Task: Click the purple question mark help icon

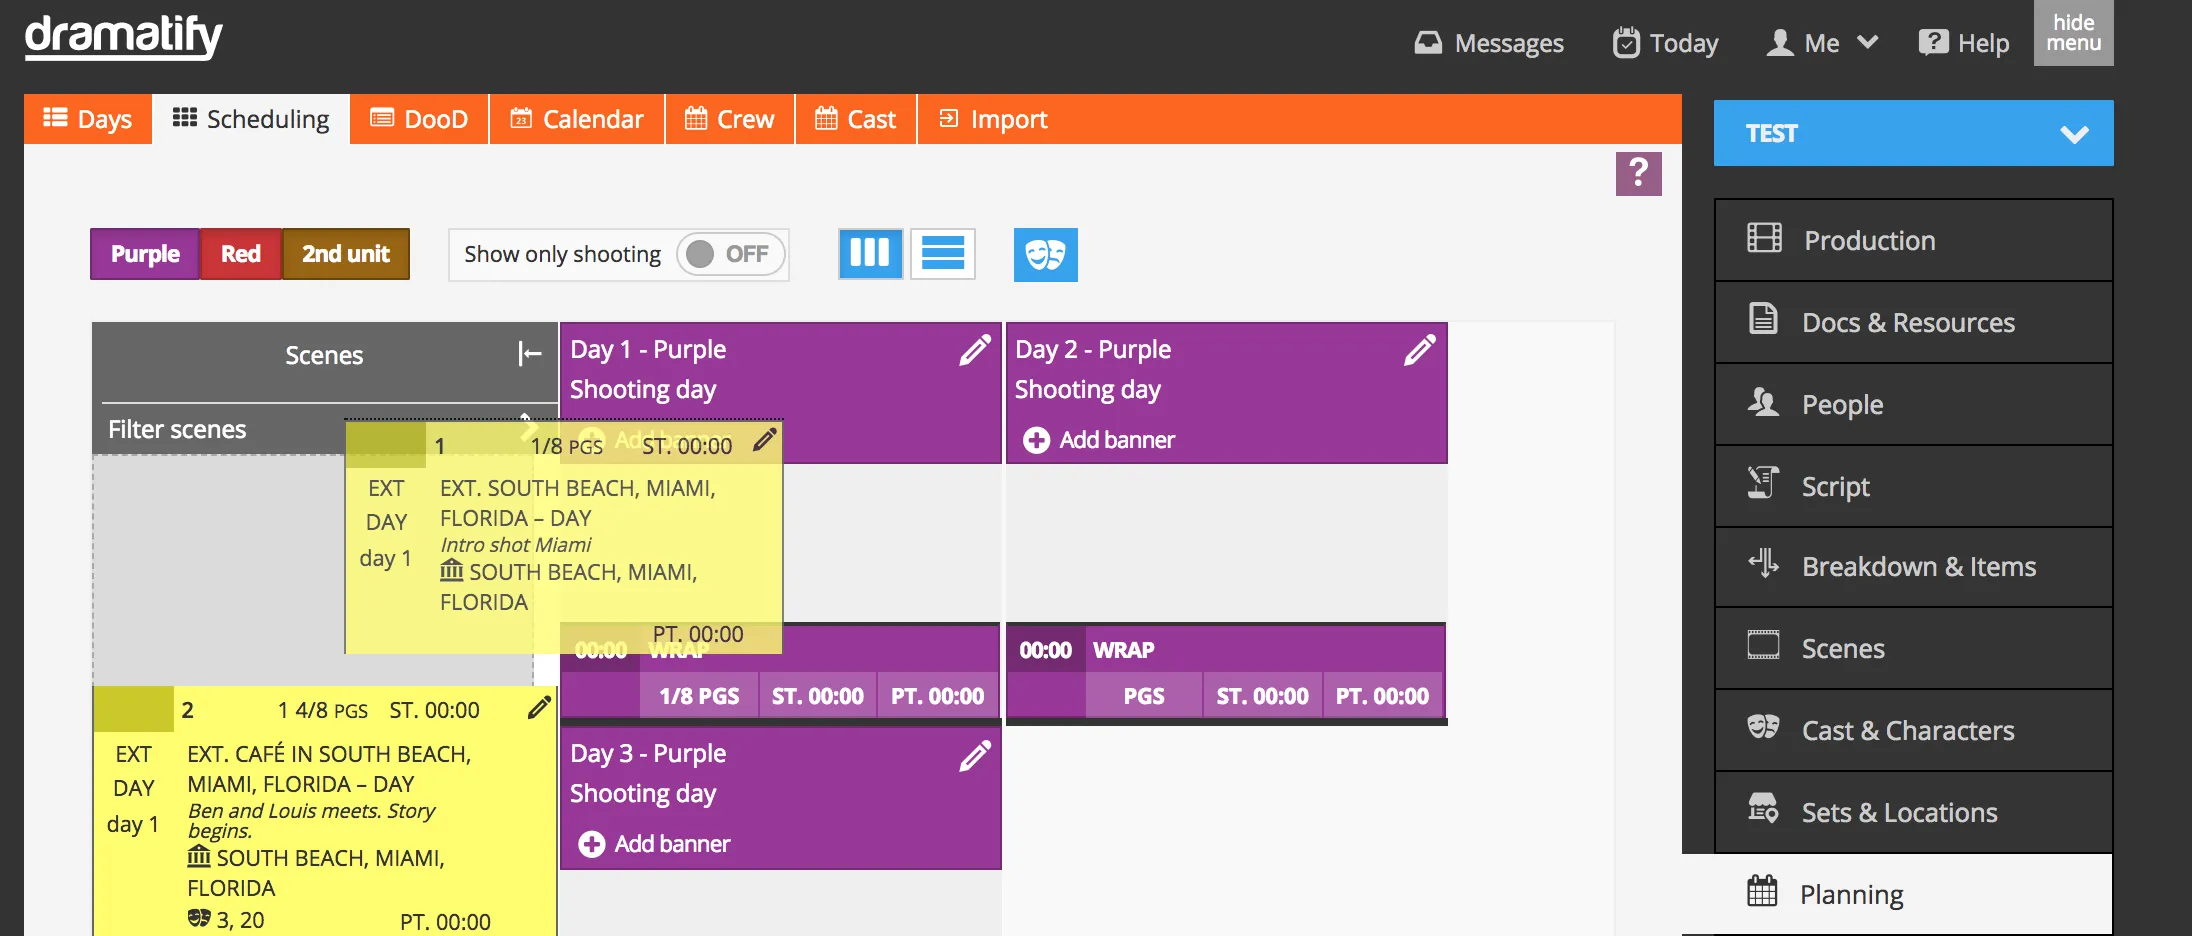Action: pyautogui.click(x=1638, y=174)
